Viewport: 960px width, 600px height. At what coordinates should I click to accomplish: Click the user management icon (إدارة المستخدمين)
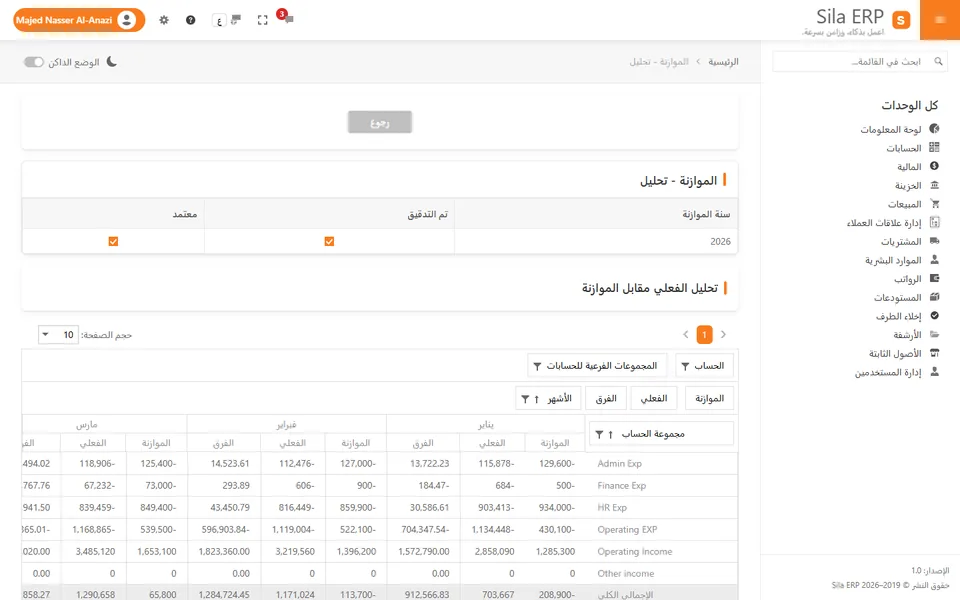click(x=934, y=372)
